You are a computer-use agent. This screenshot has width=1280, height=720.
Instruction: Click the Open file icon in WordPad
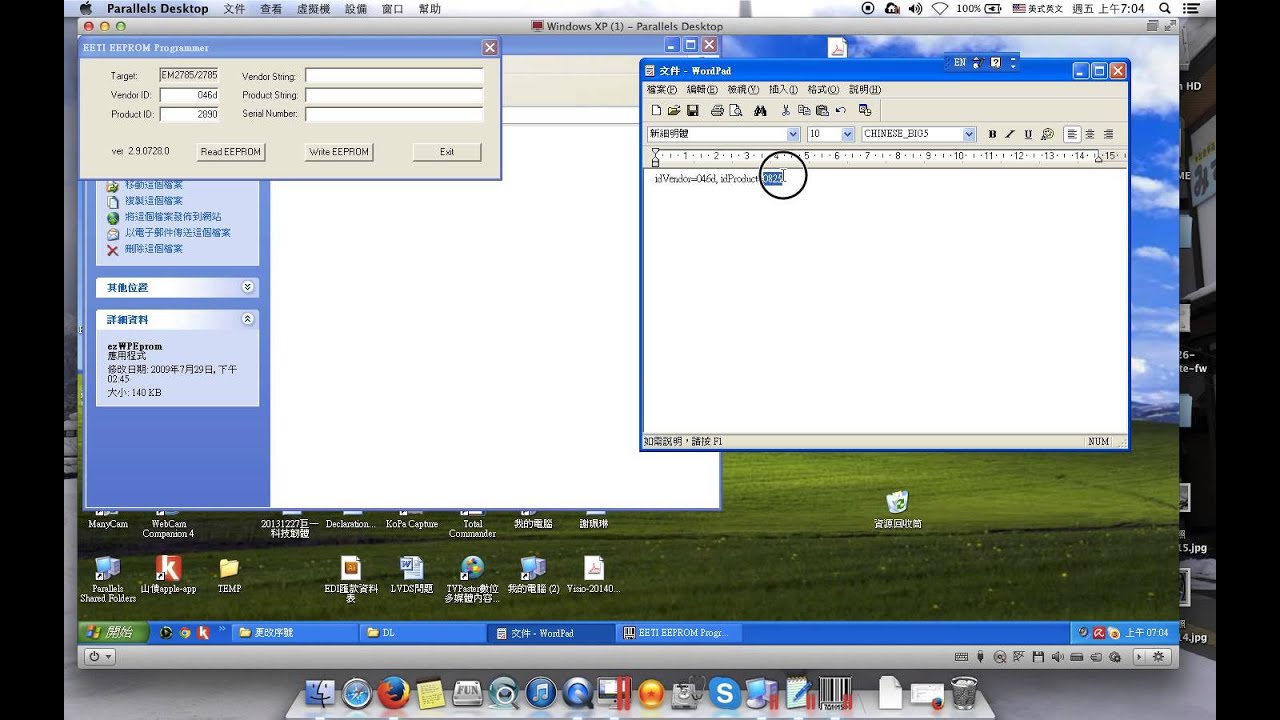point(674,110)
